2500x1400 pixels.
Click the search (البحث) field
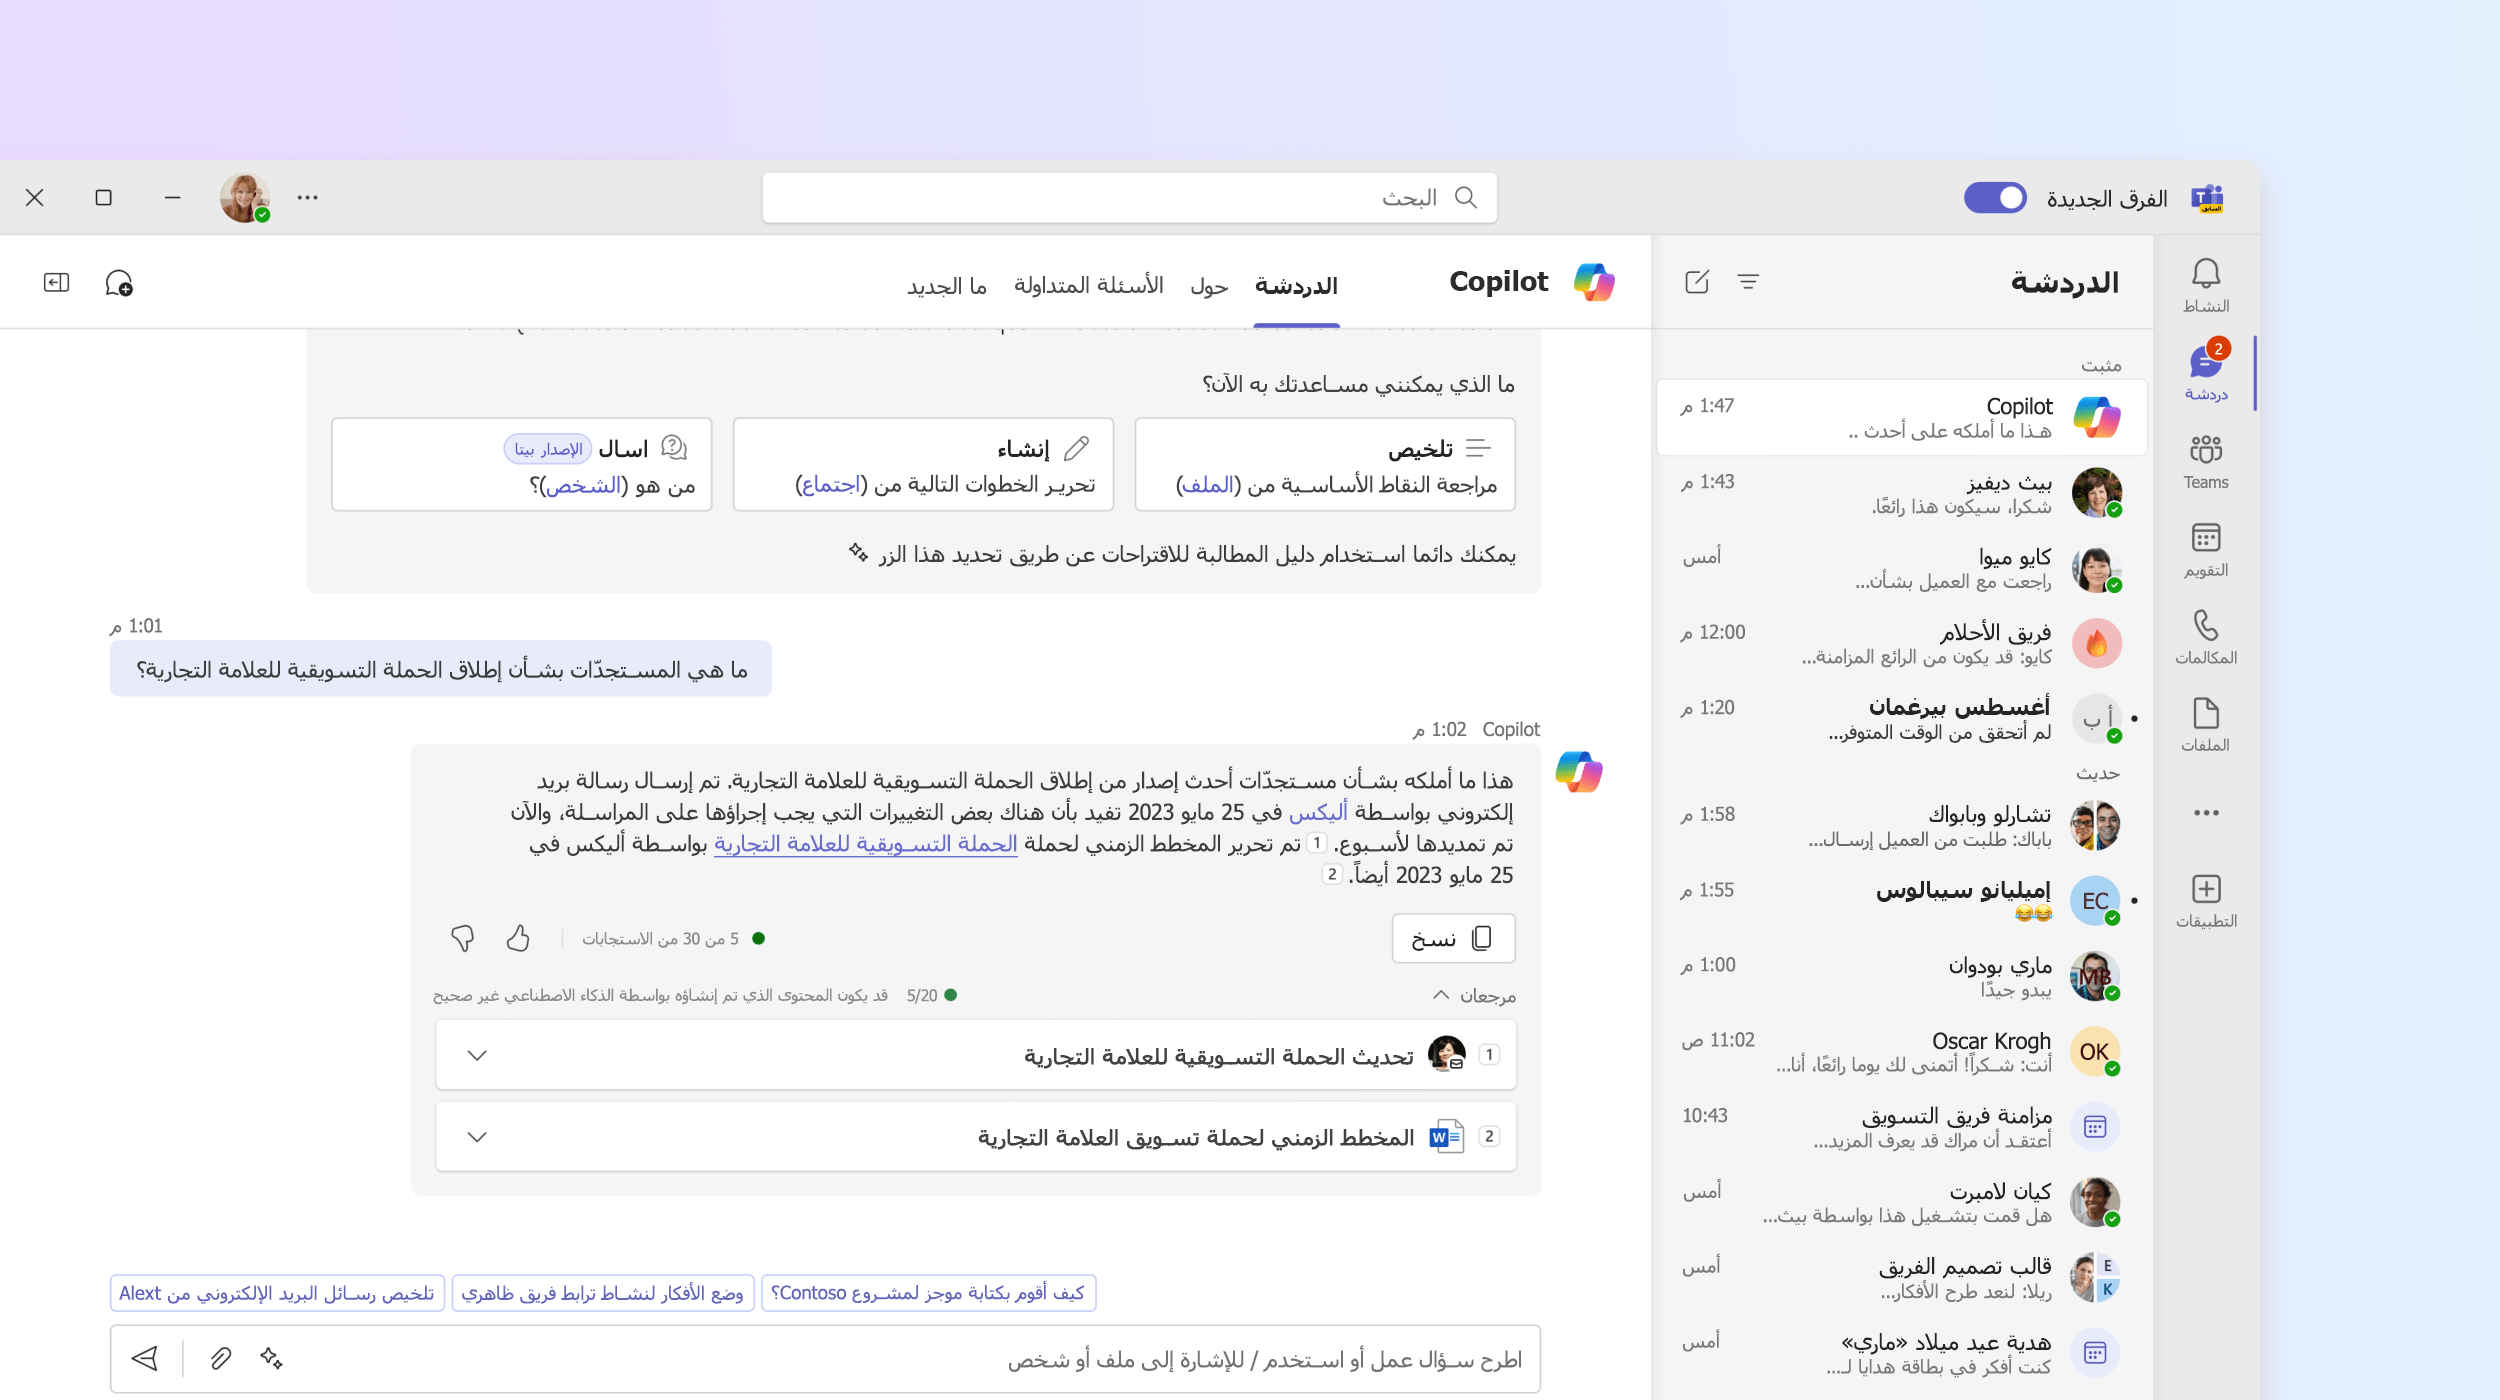click(1130, 197)
